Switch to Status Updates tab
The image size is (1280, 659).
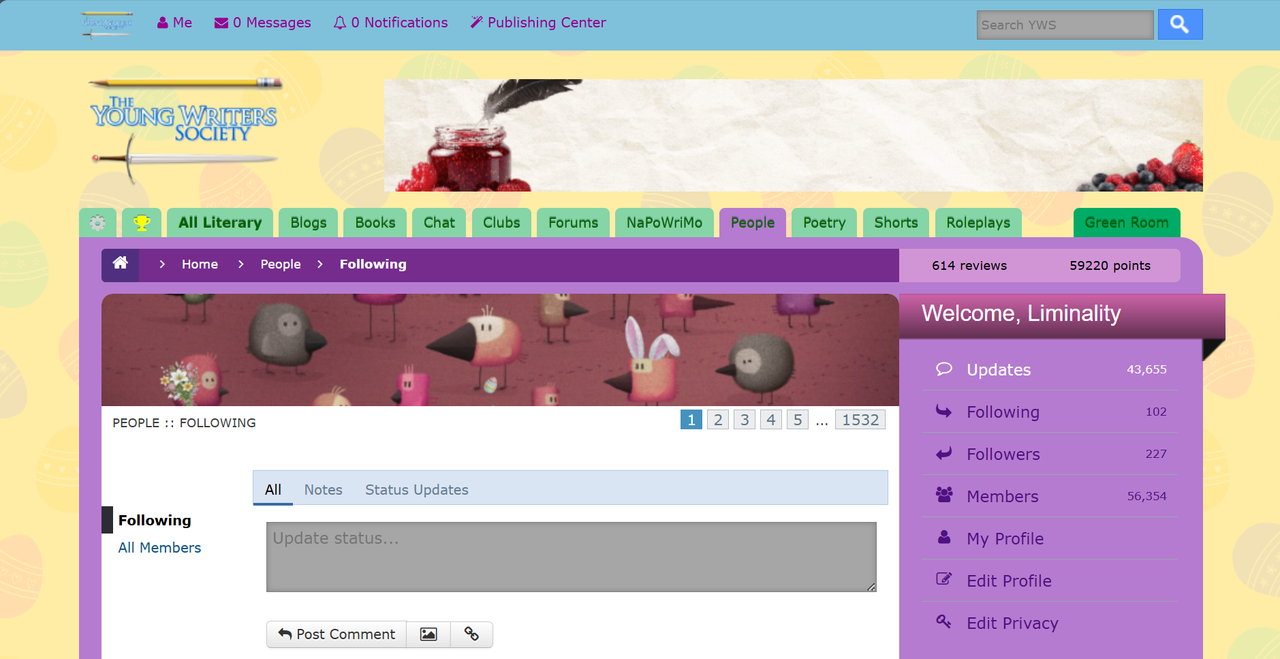point(417,489)
